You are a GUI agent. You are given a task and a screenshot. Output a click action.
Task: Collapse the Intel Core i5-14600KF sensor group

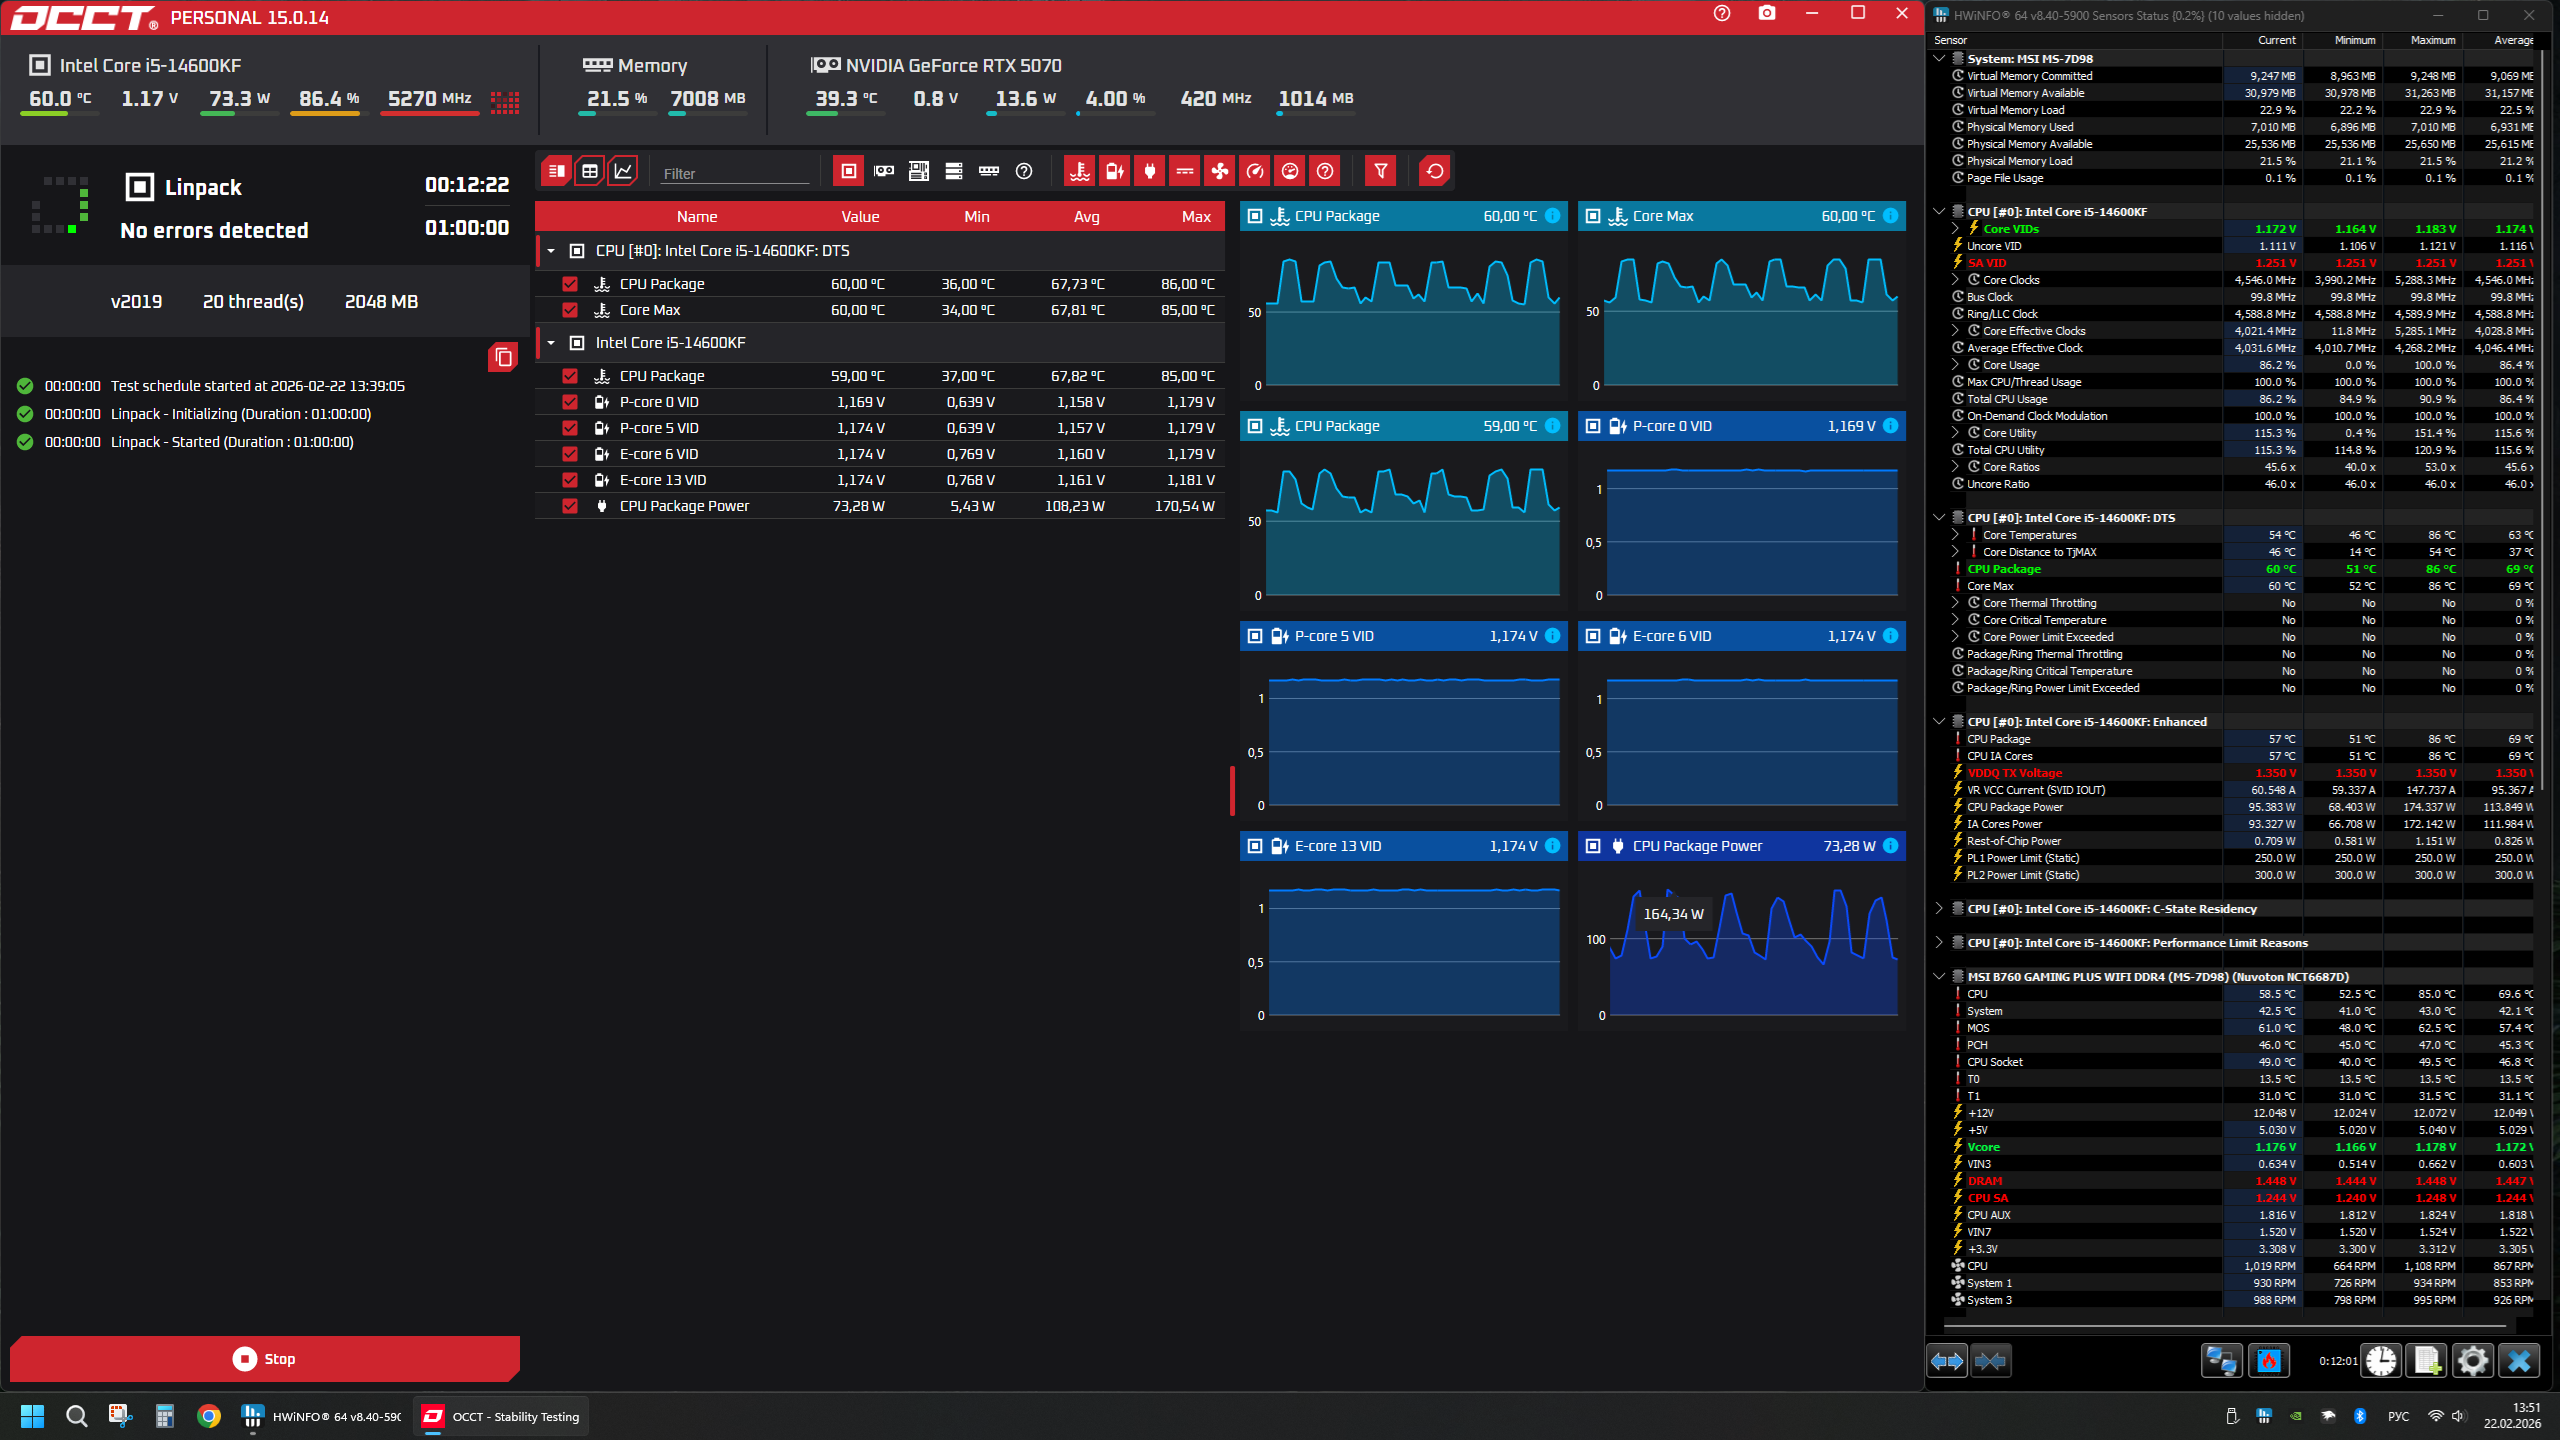click(x=551, y=343)
